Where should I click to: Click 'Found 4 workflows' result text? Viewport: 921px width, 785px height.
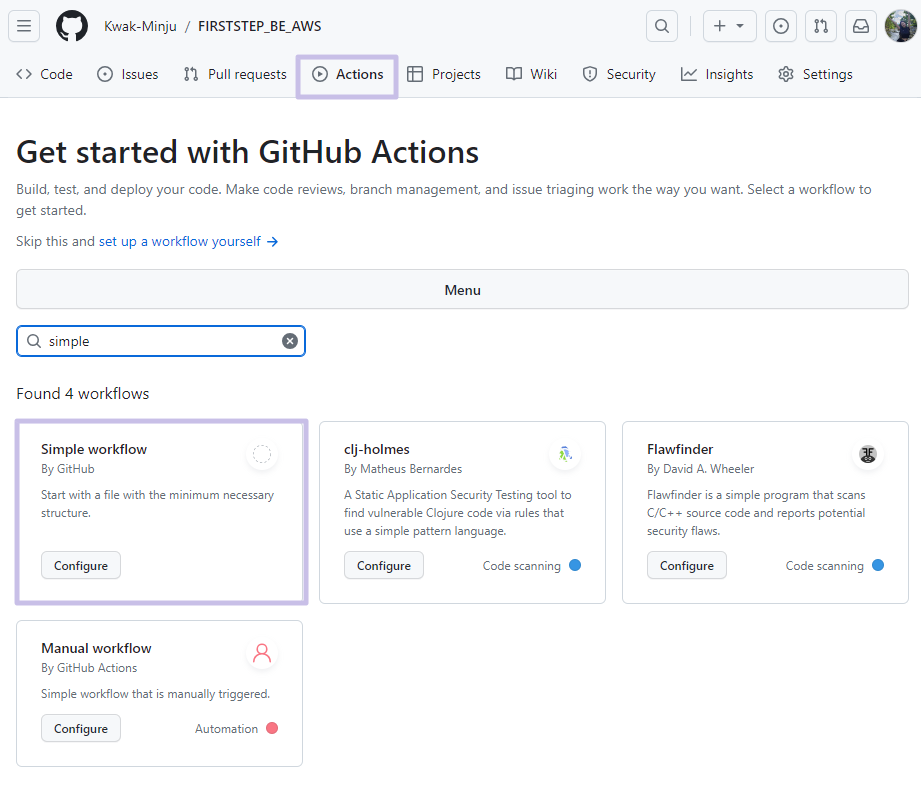[x=83, y=394]
